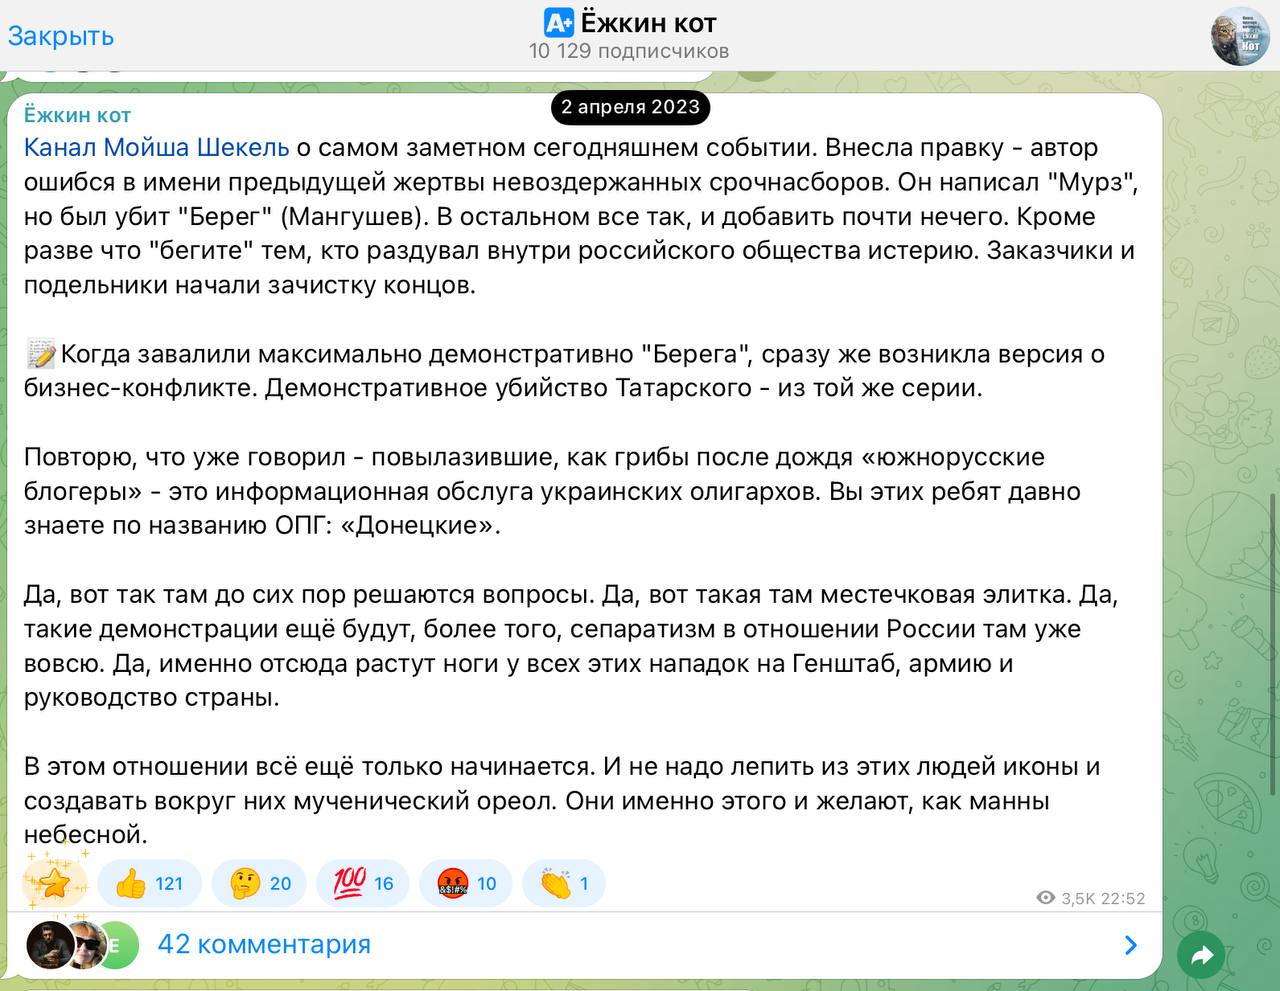Toggle the thumbs-up reaction with 121
The width and height of the screenshot is (1280, 991).
tap(150, 883)
